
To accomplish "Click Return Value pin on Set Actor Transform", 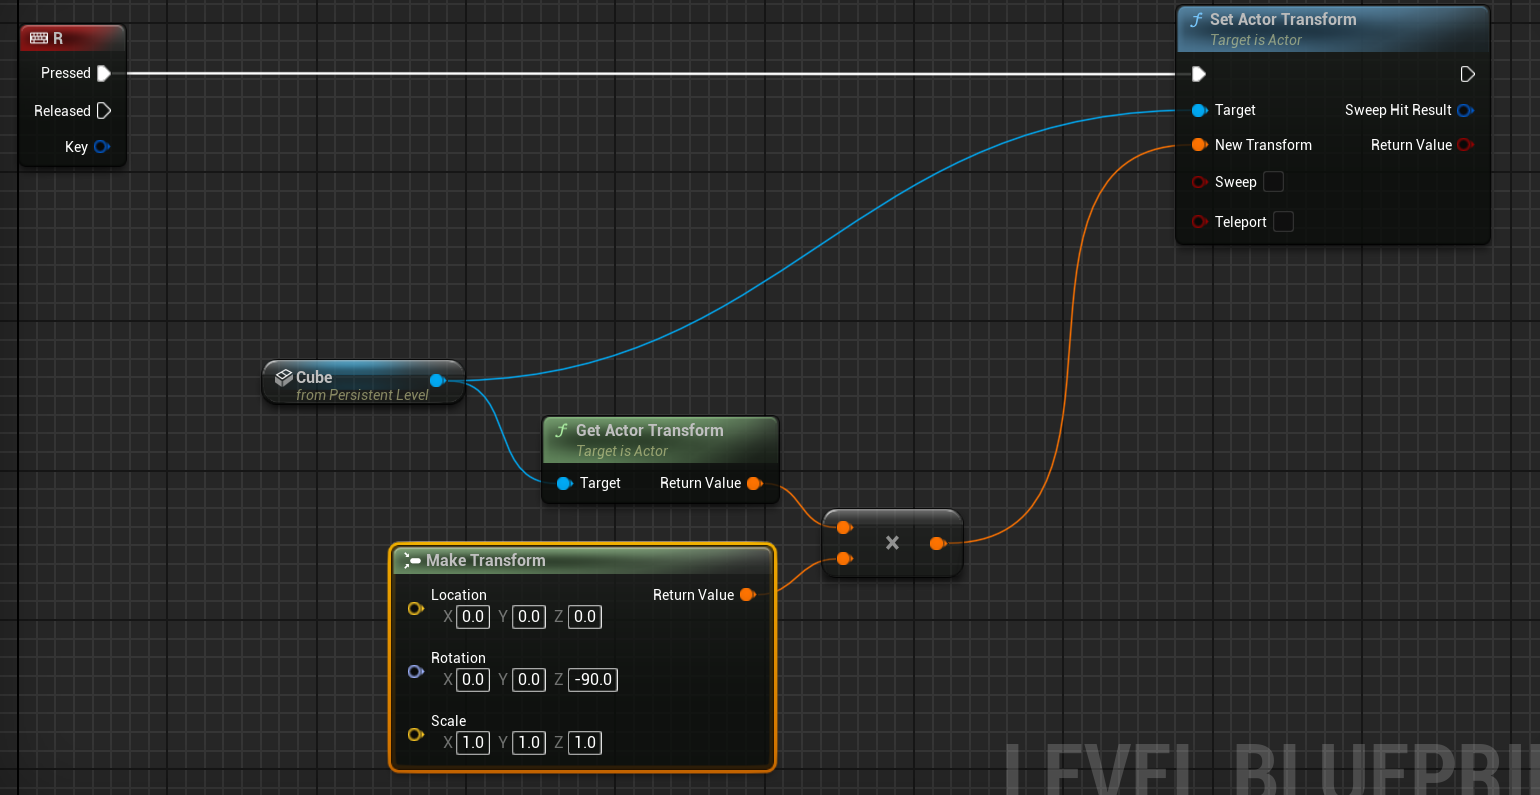I will pos(1466,145).
